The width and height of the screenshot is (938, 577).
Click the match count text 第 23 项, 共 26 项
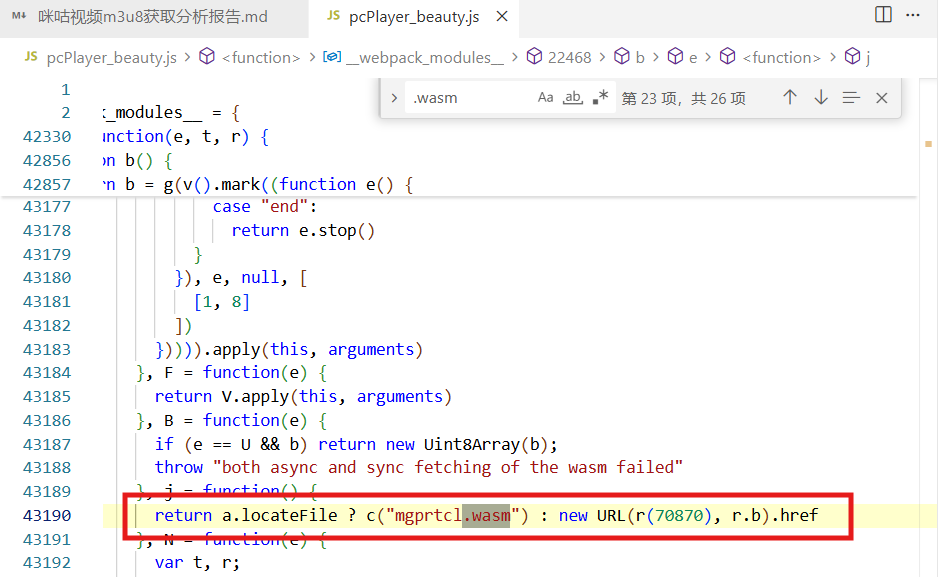(x=683, y=98)
